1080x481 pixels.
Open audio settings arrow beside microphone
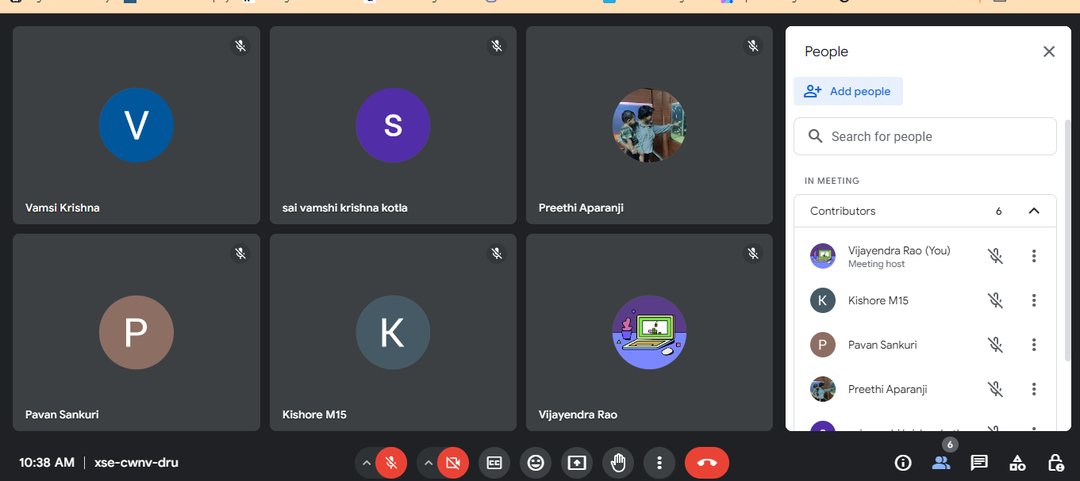tap(366, 462)
